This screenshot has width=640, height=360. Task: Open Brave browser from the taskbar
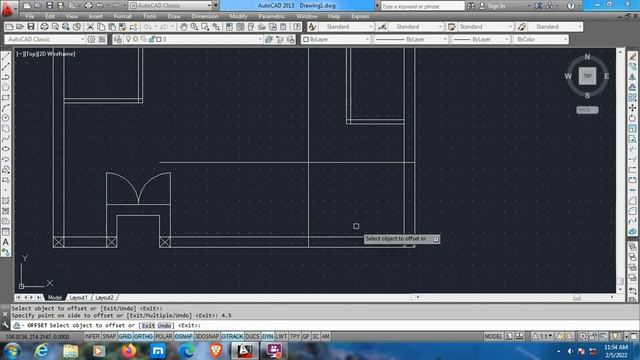(x=216, y=351)
